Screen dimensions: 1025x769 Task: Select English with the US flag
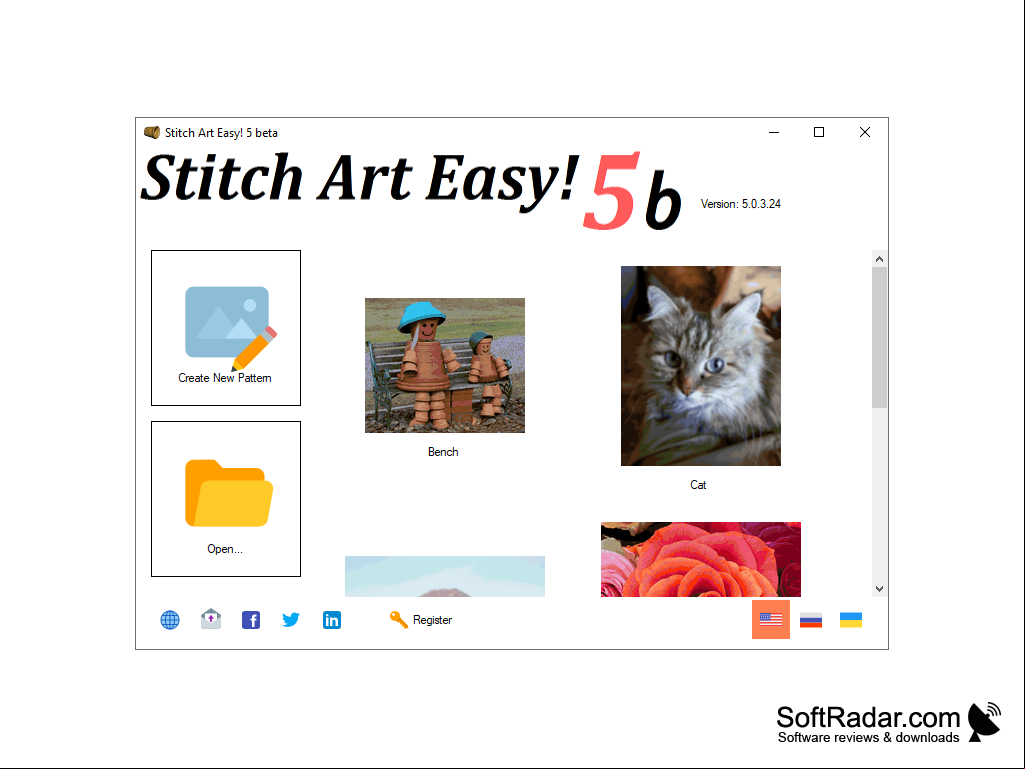tap(771, 619)
